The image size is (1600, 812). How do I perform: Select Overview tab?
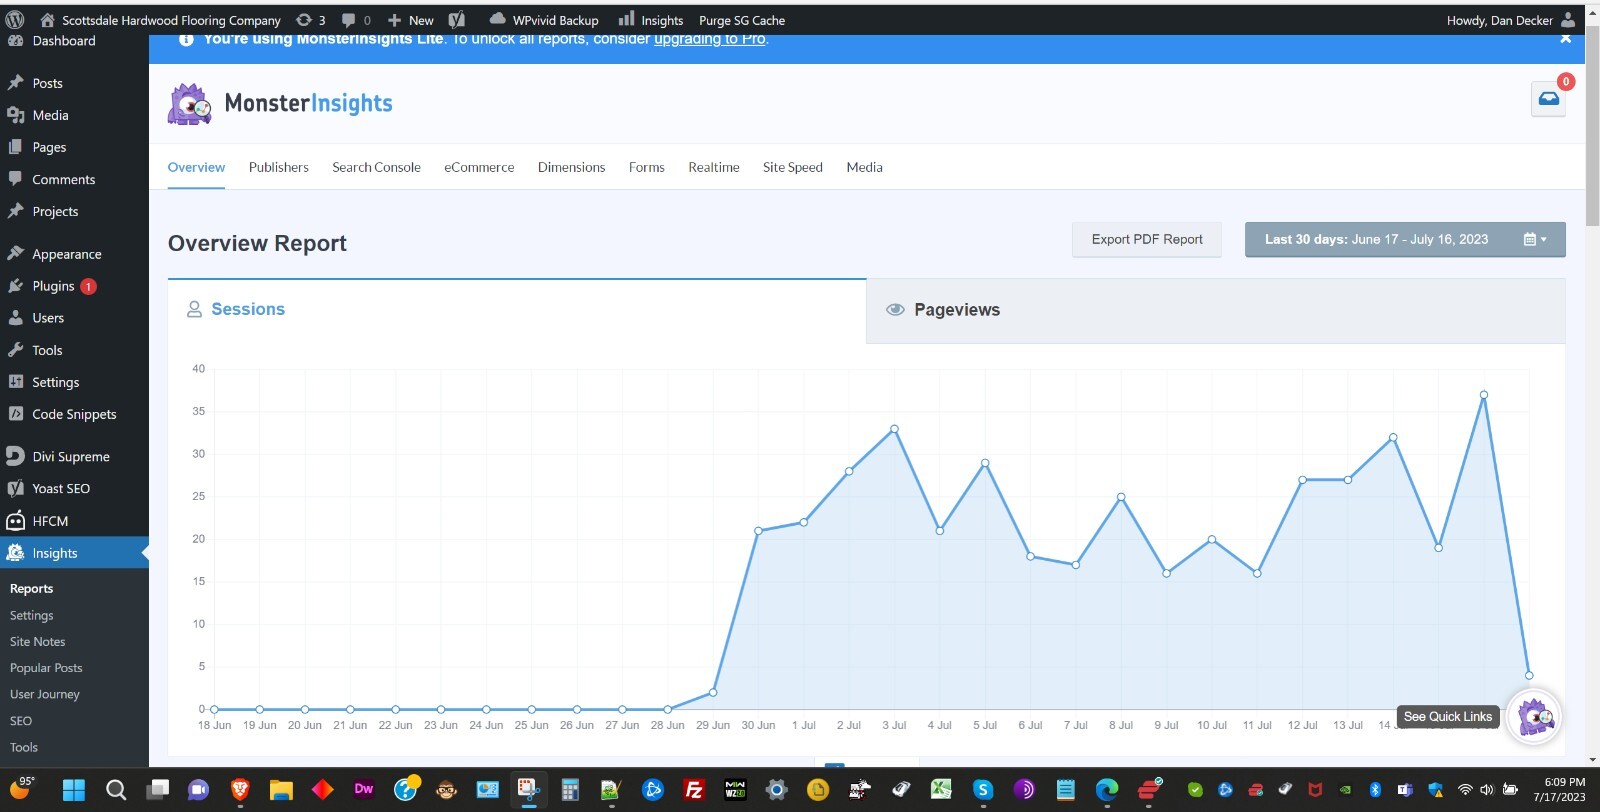[196, 167]
